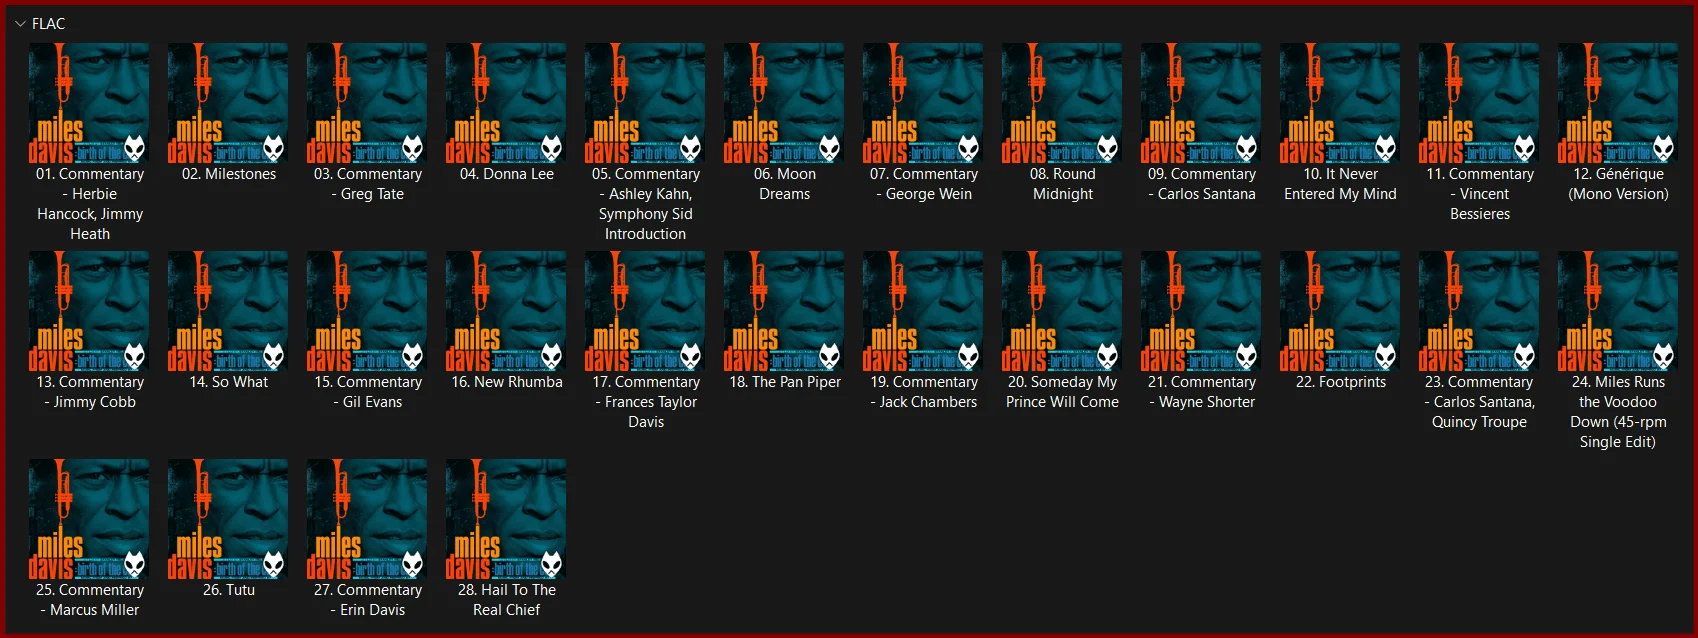Select thumbnail of 13. Commentary Jimmy Cobb
The image size is (1698, 638).
[x=89, y=311]
